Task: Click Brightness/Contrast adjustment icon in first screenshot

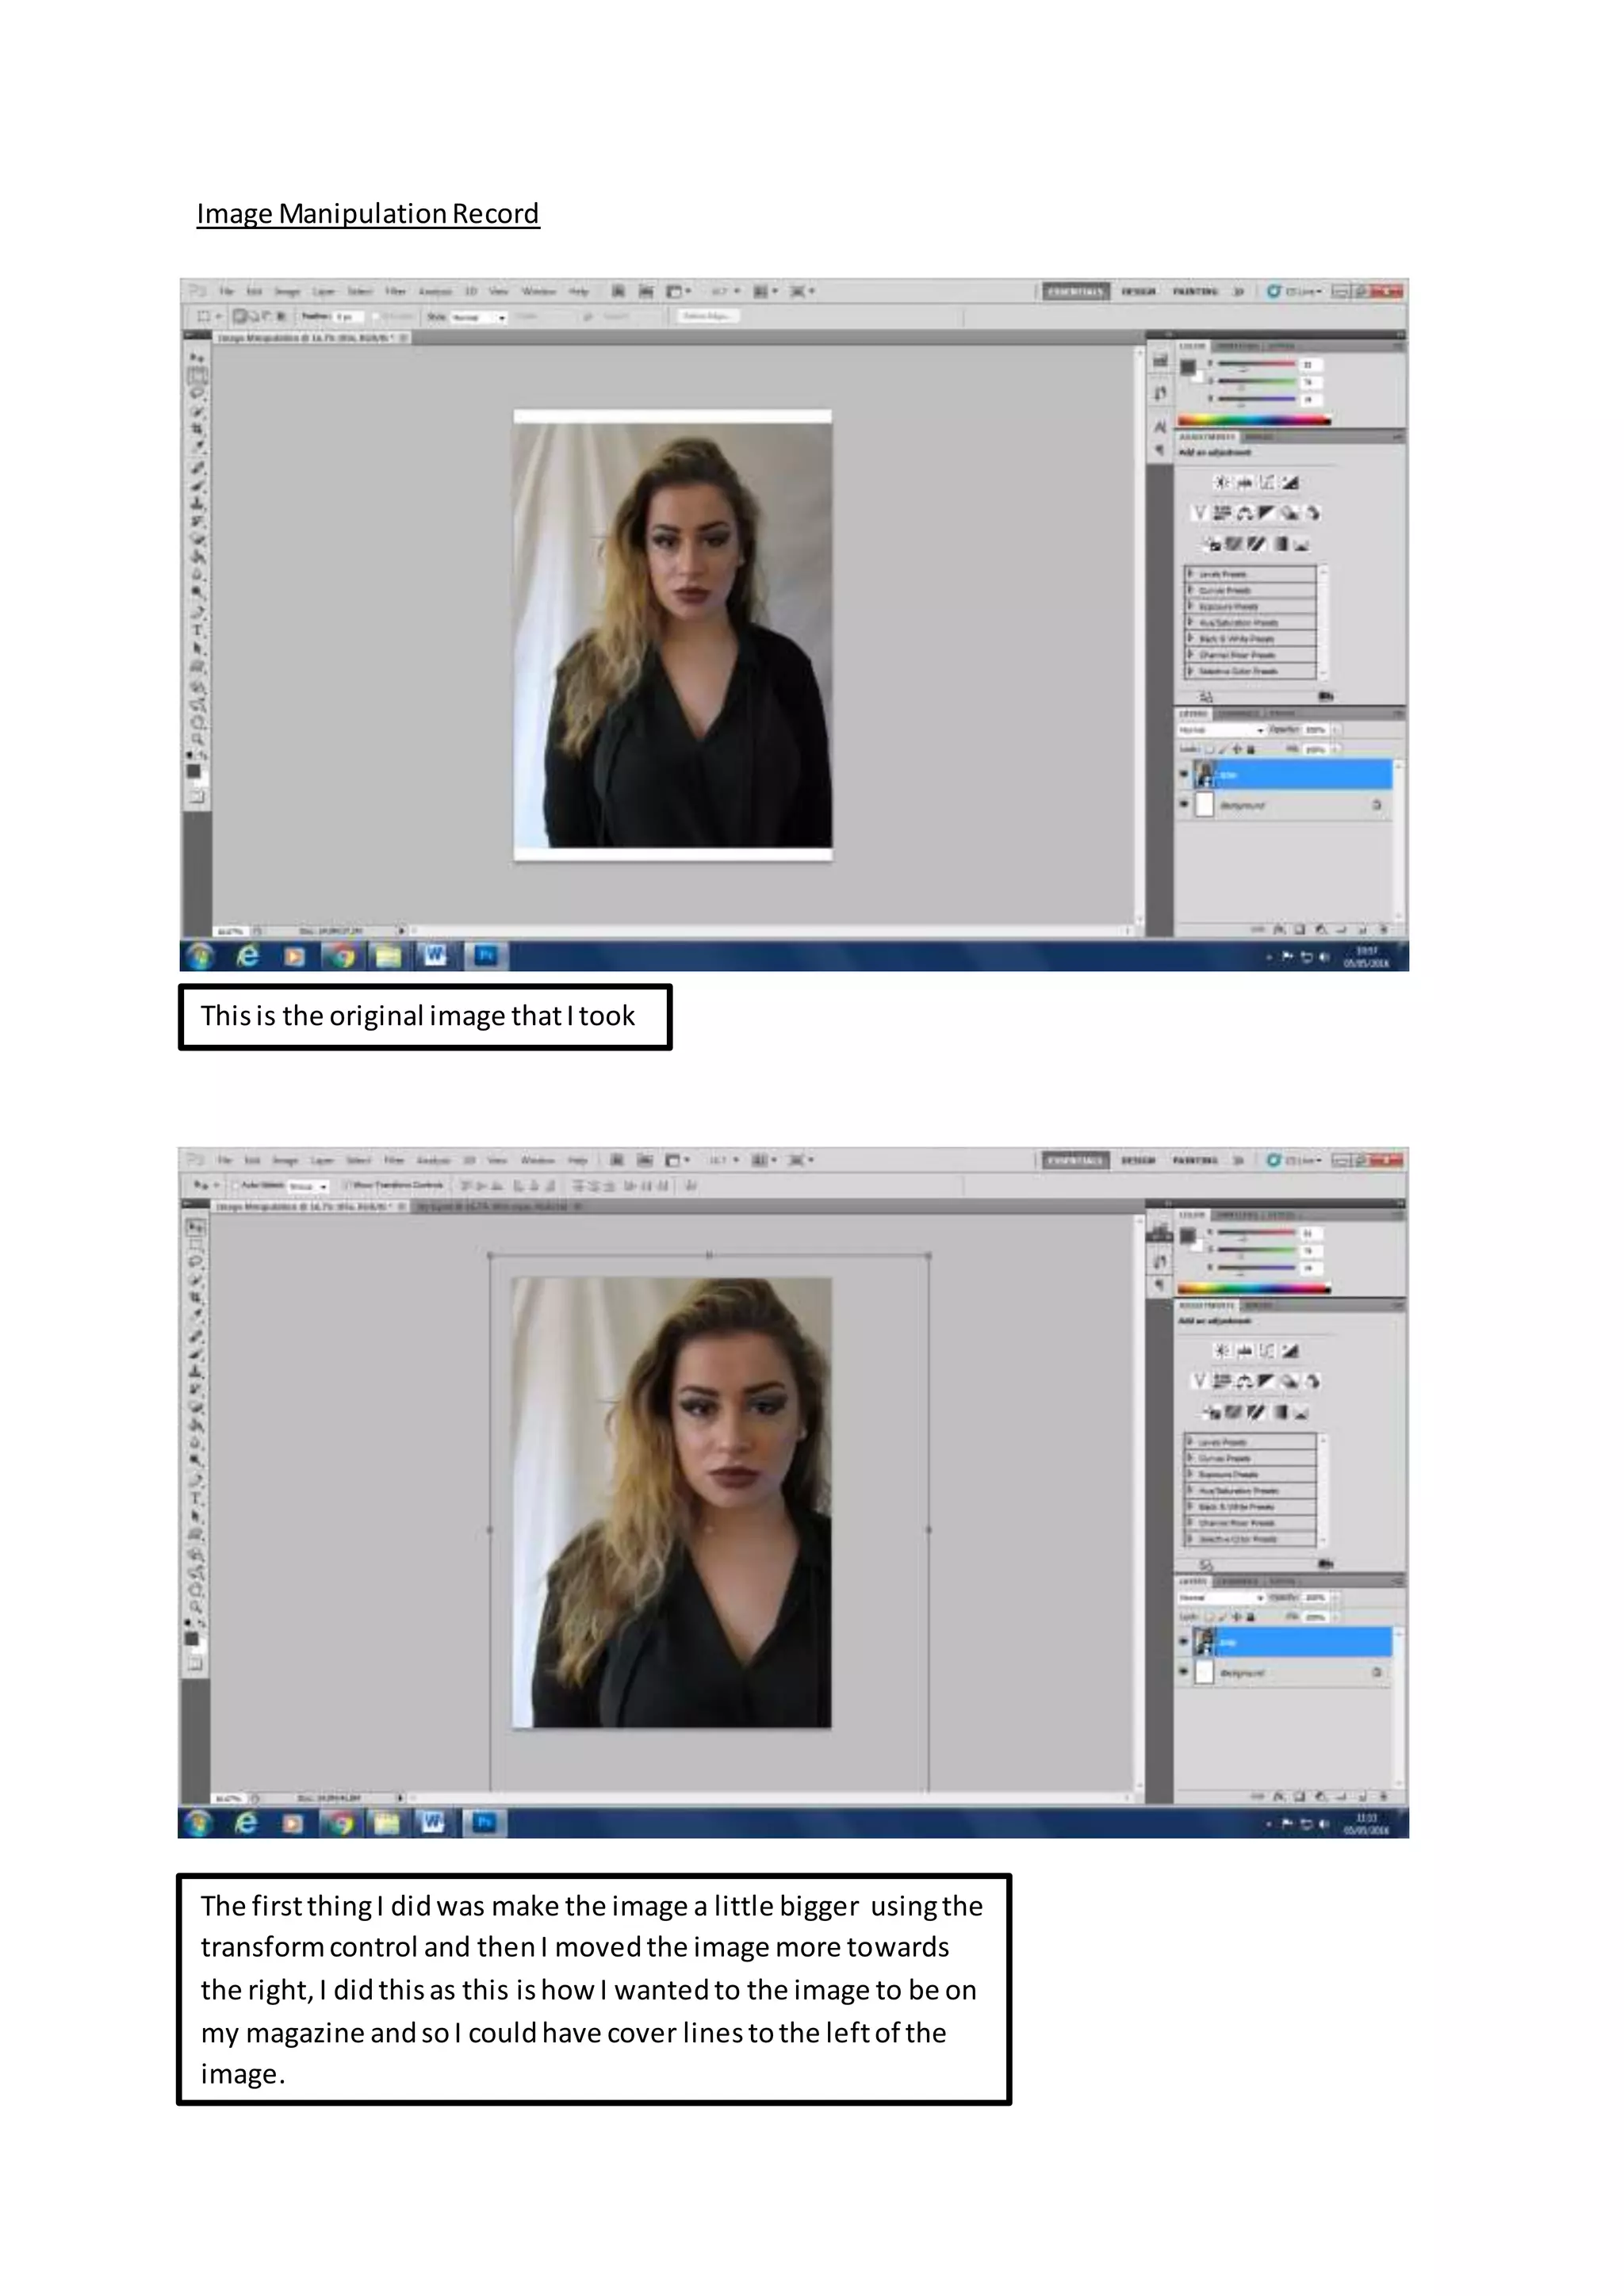Action: tap(1221, 482)
